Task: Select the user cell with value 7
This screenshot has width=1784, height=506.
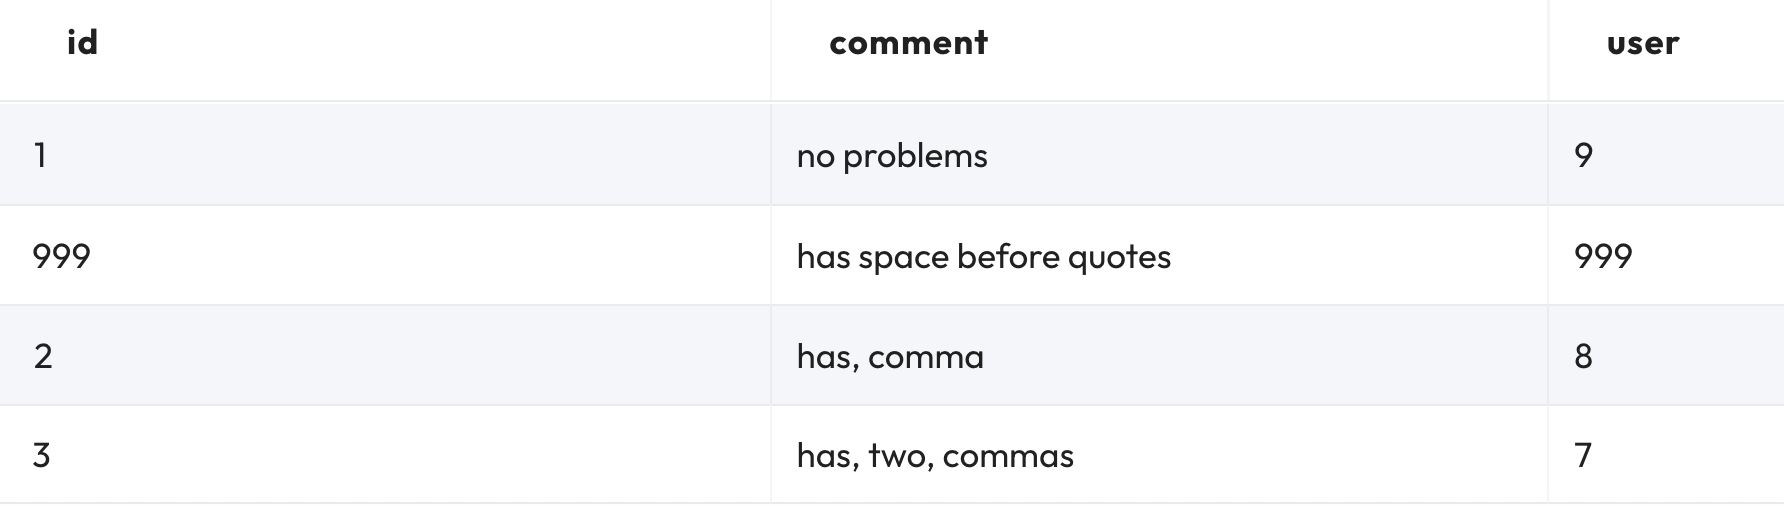Action: point(1666,455)
